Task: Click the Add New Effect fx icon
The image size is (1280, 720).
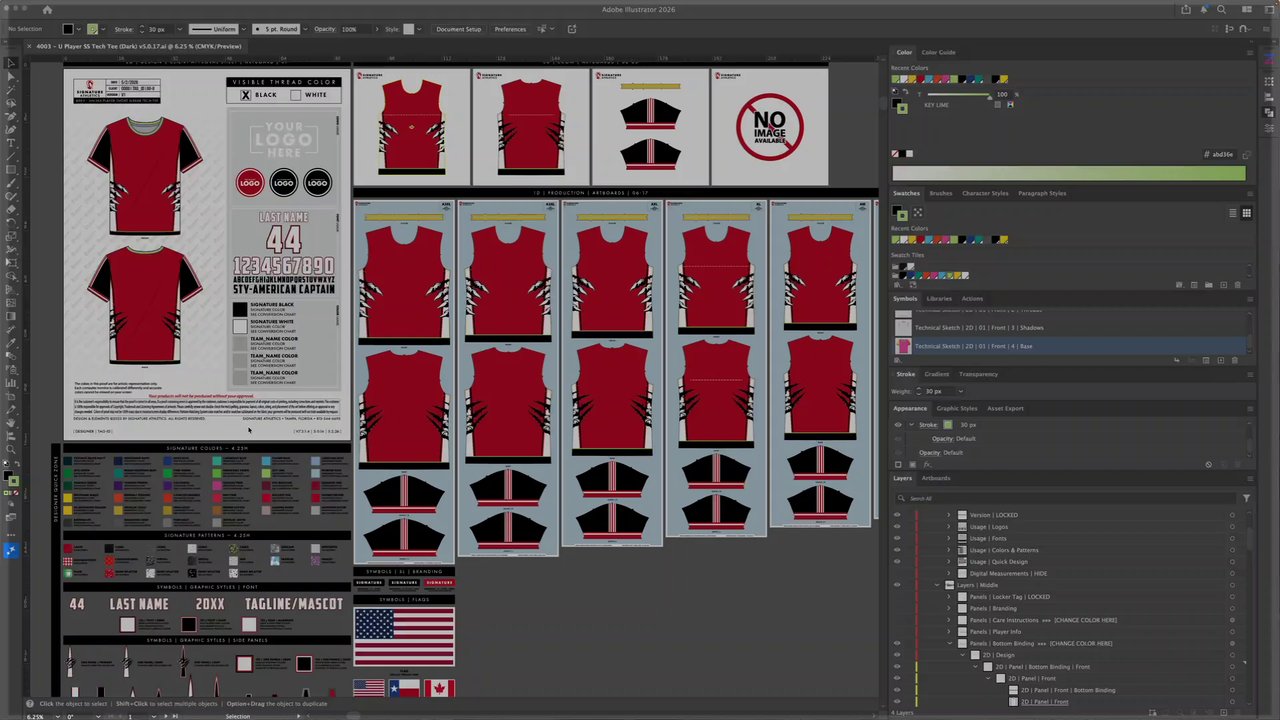Action: click(x=927, y=465)
